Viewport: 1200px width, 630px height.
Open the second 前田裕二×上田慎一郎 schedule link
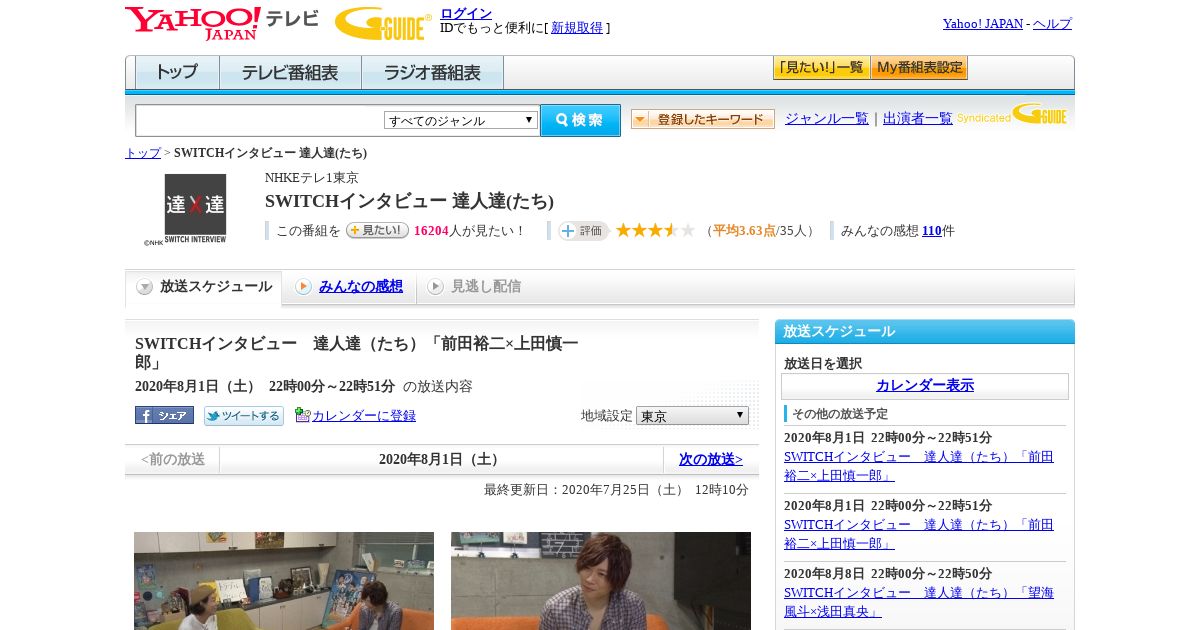(x=919, y=534)
